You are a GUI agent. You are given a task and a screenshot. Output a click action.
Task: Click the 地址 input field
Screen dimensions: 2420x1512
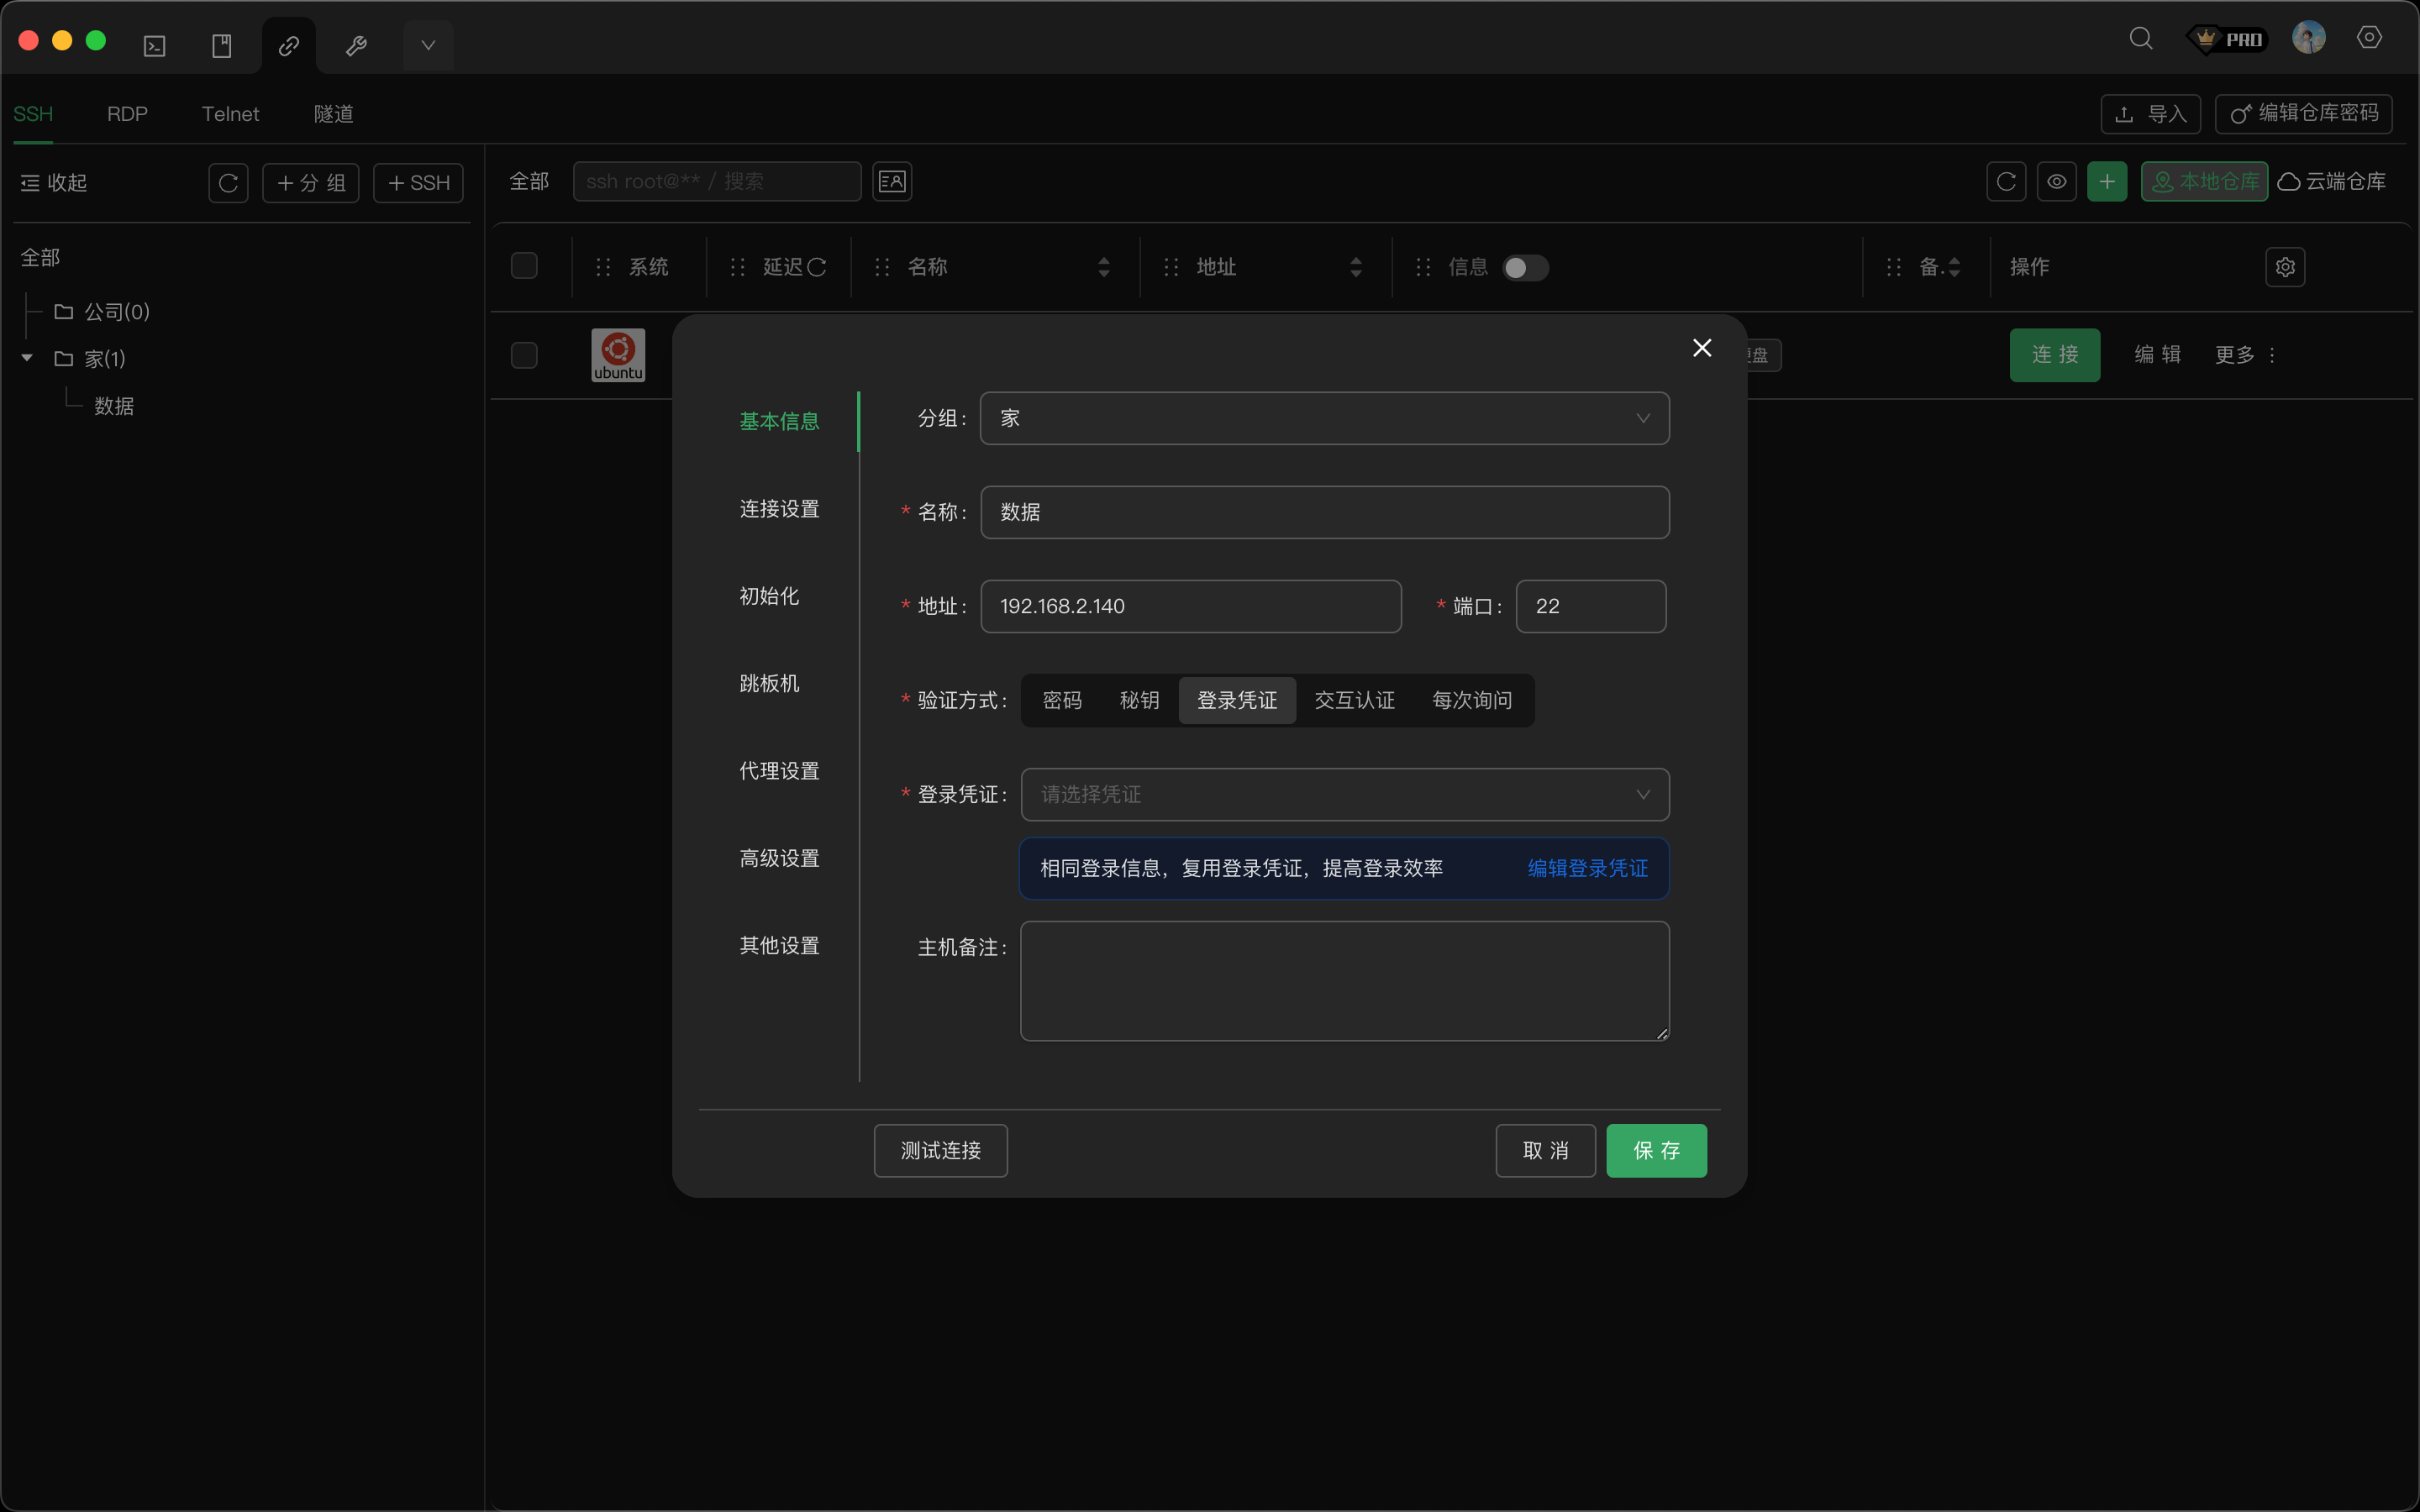[1190, 606]
